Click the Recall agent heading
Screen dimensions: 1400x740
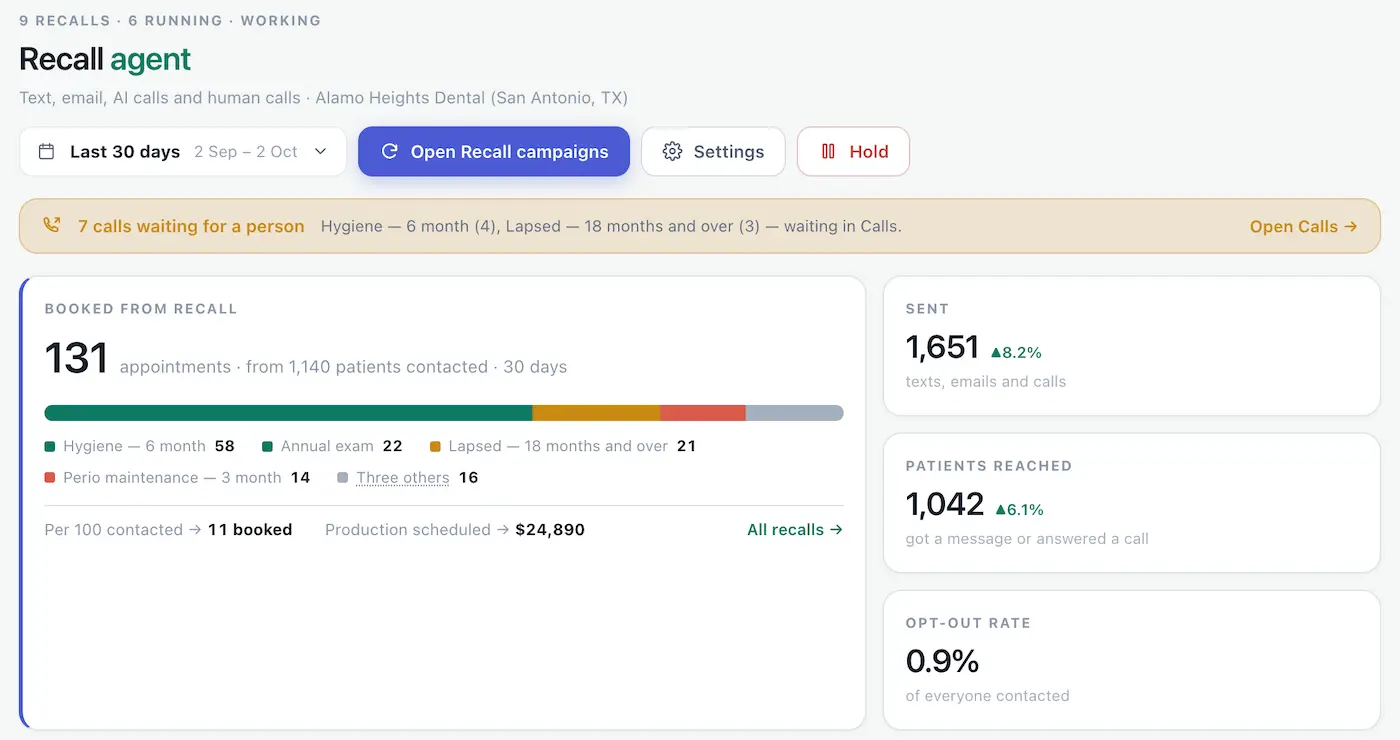(105, 60)
